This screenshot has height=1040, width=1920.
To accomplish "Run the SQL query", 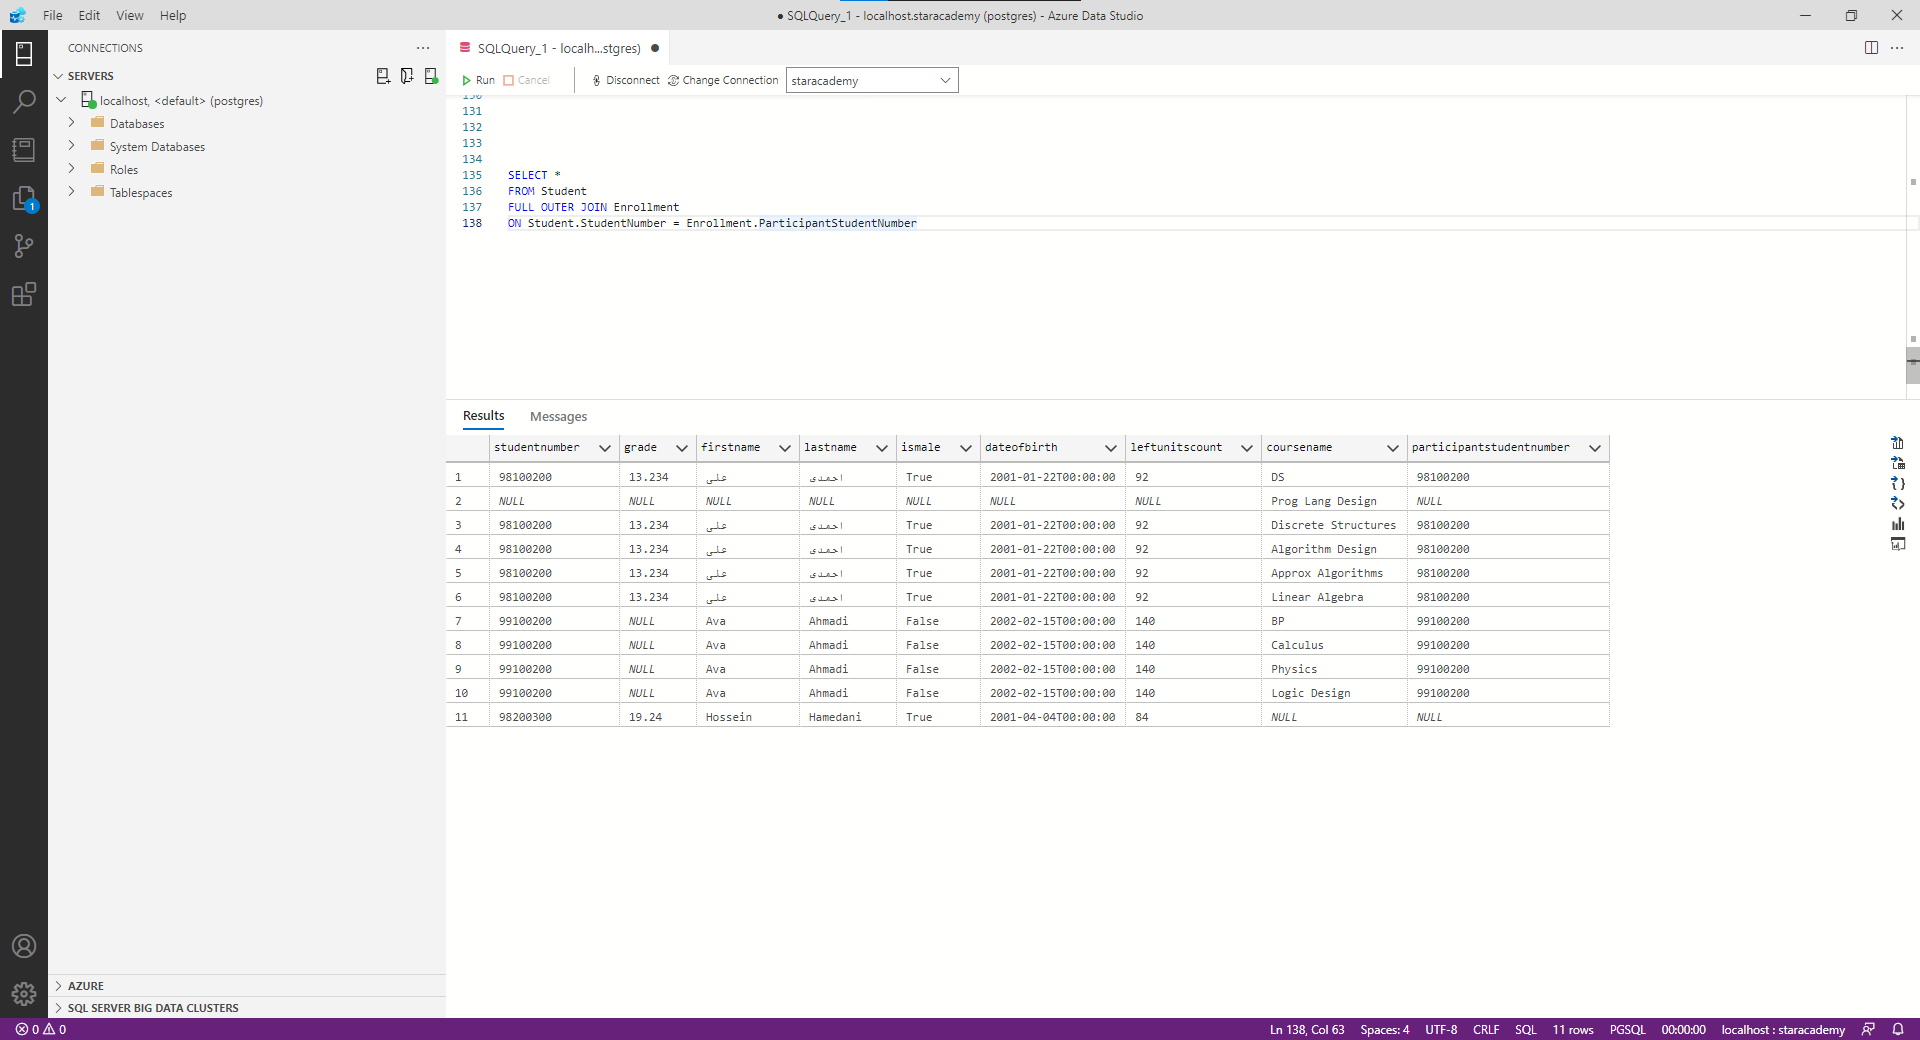I will pyautogui.click(x=478, y=80).
